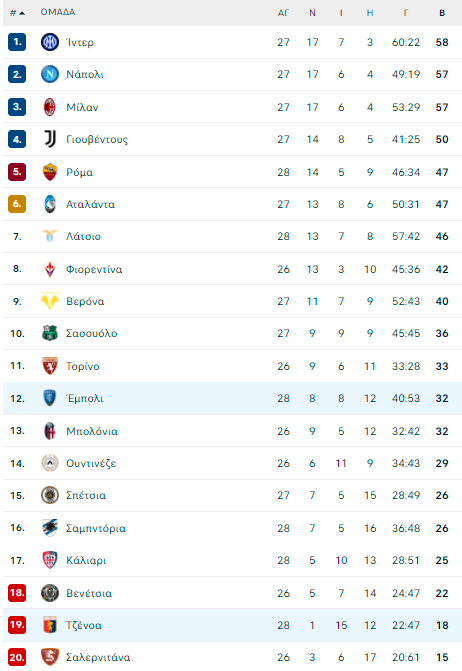462x671 pixels.
Task: Sort table by the # rank arrow
Action: pyautogui.click(x=18, y=13)
